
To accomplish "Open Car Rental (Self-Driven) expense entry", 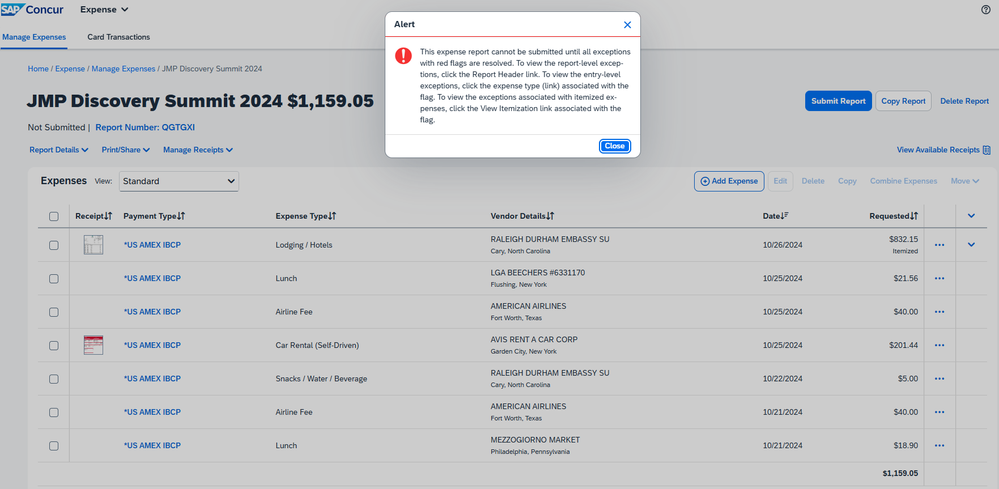I will [x=317, y=346].
